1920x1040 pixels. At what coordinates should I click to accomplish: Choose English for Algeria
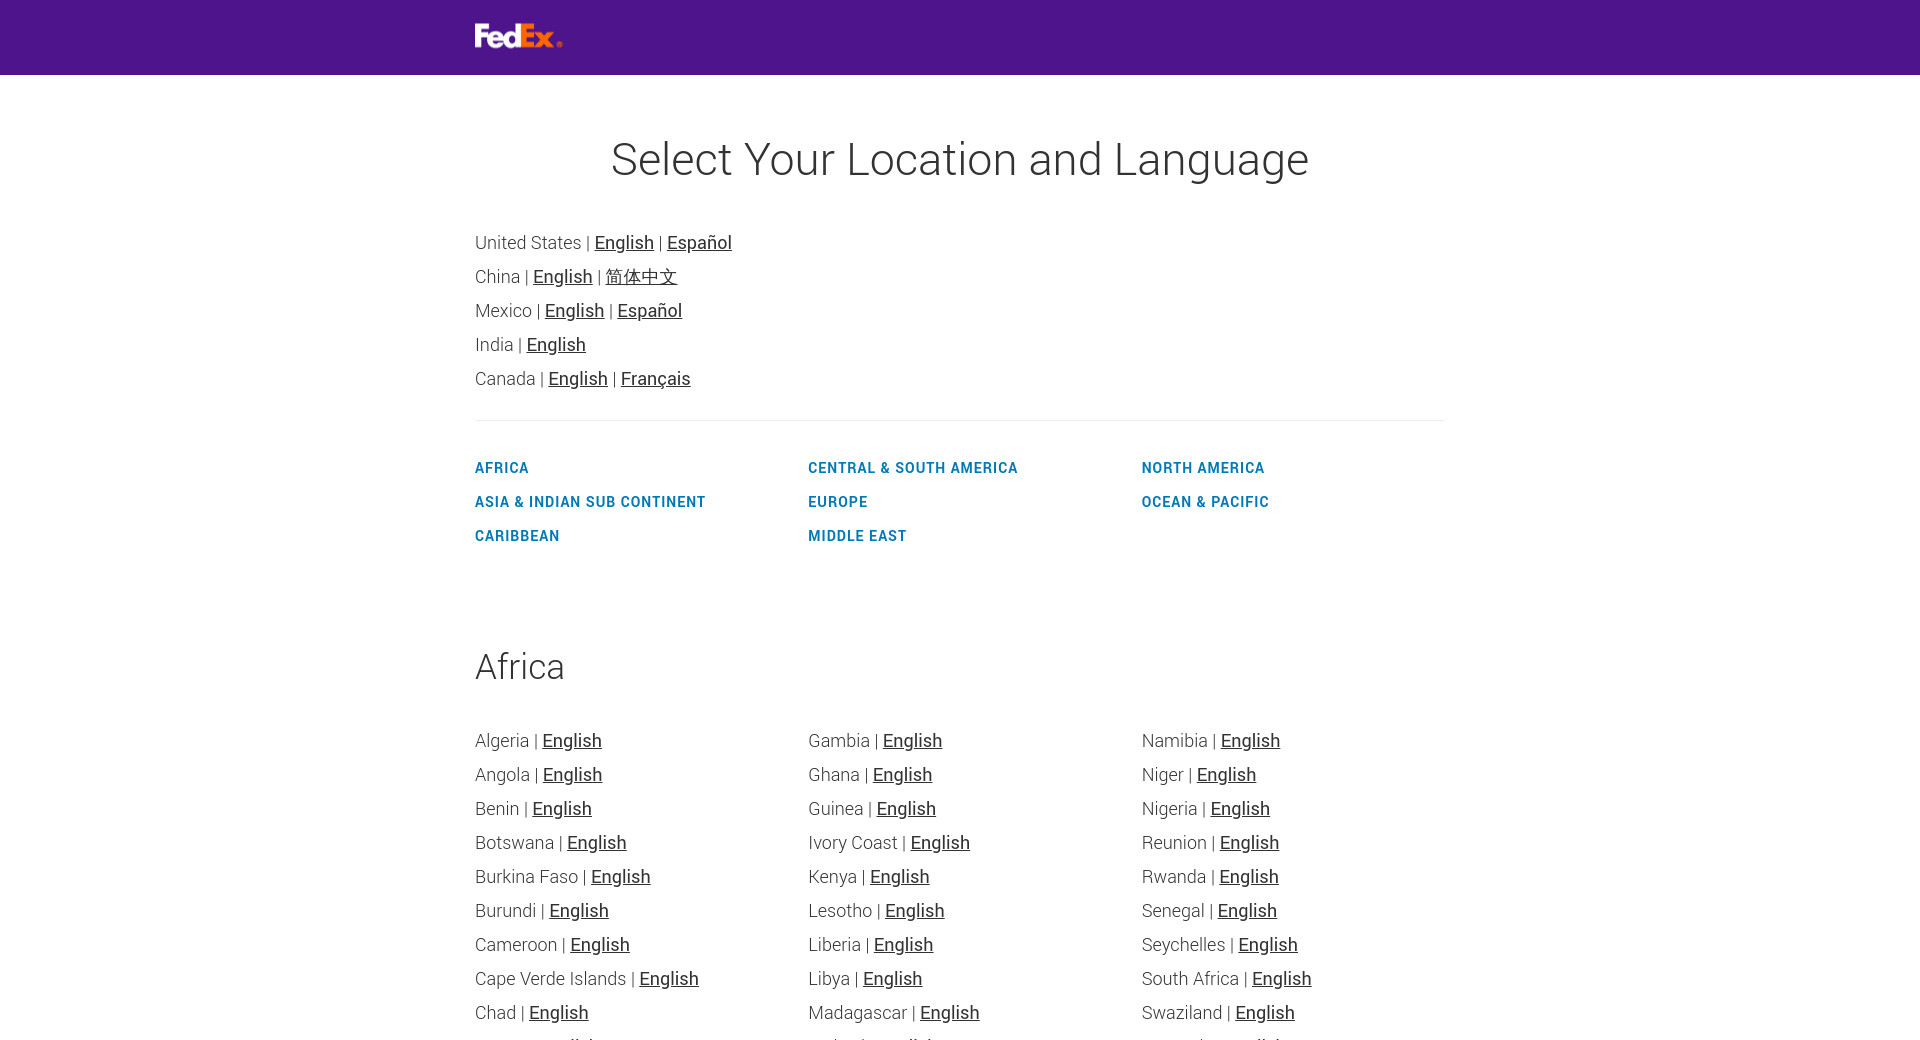click(x=572, y=741)
